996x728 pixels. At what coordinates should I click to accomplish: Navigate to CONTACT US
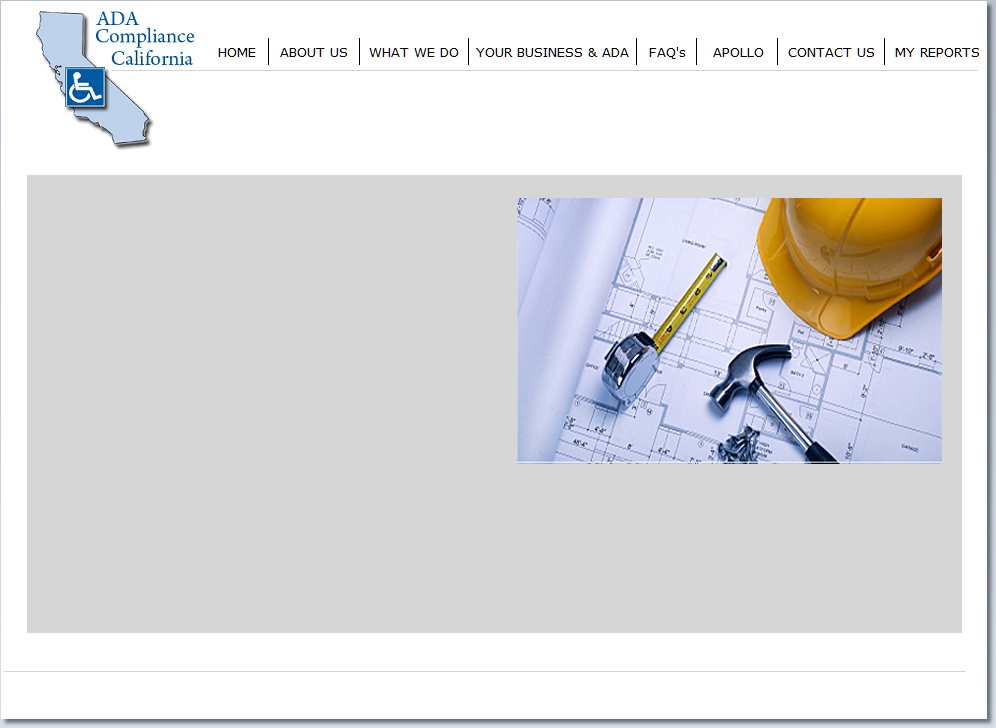(x=831, y=53)
